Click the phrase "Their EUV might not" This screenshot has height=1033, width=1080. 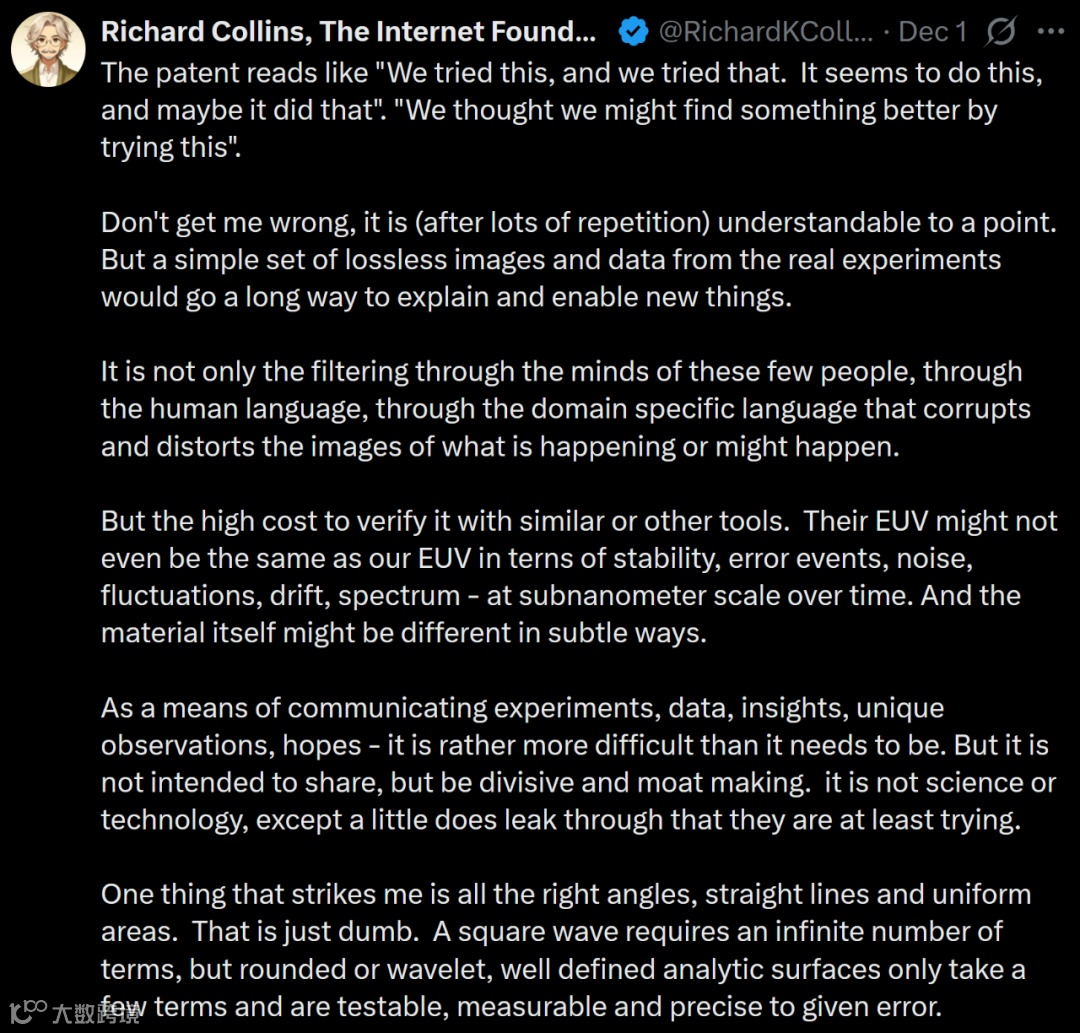[930, 521]
